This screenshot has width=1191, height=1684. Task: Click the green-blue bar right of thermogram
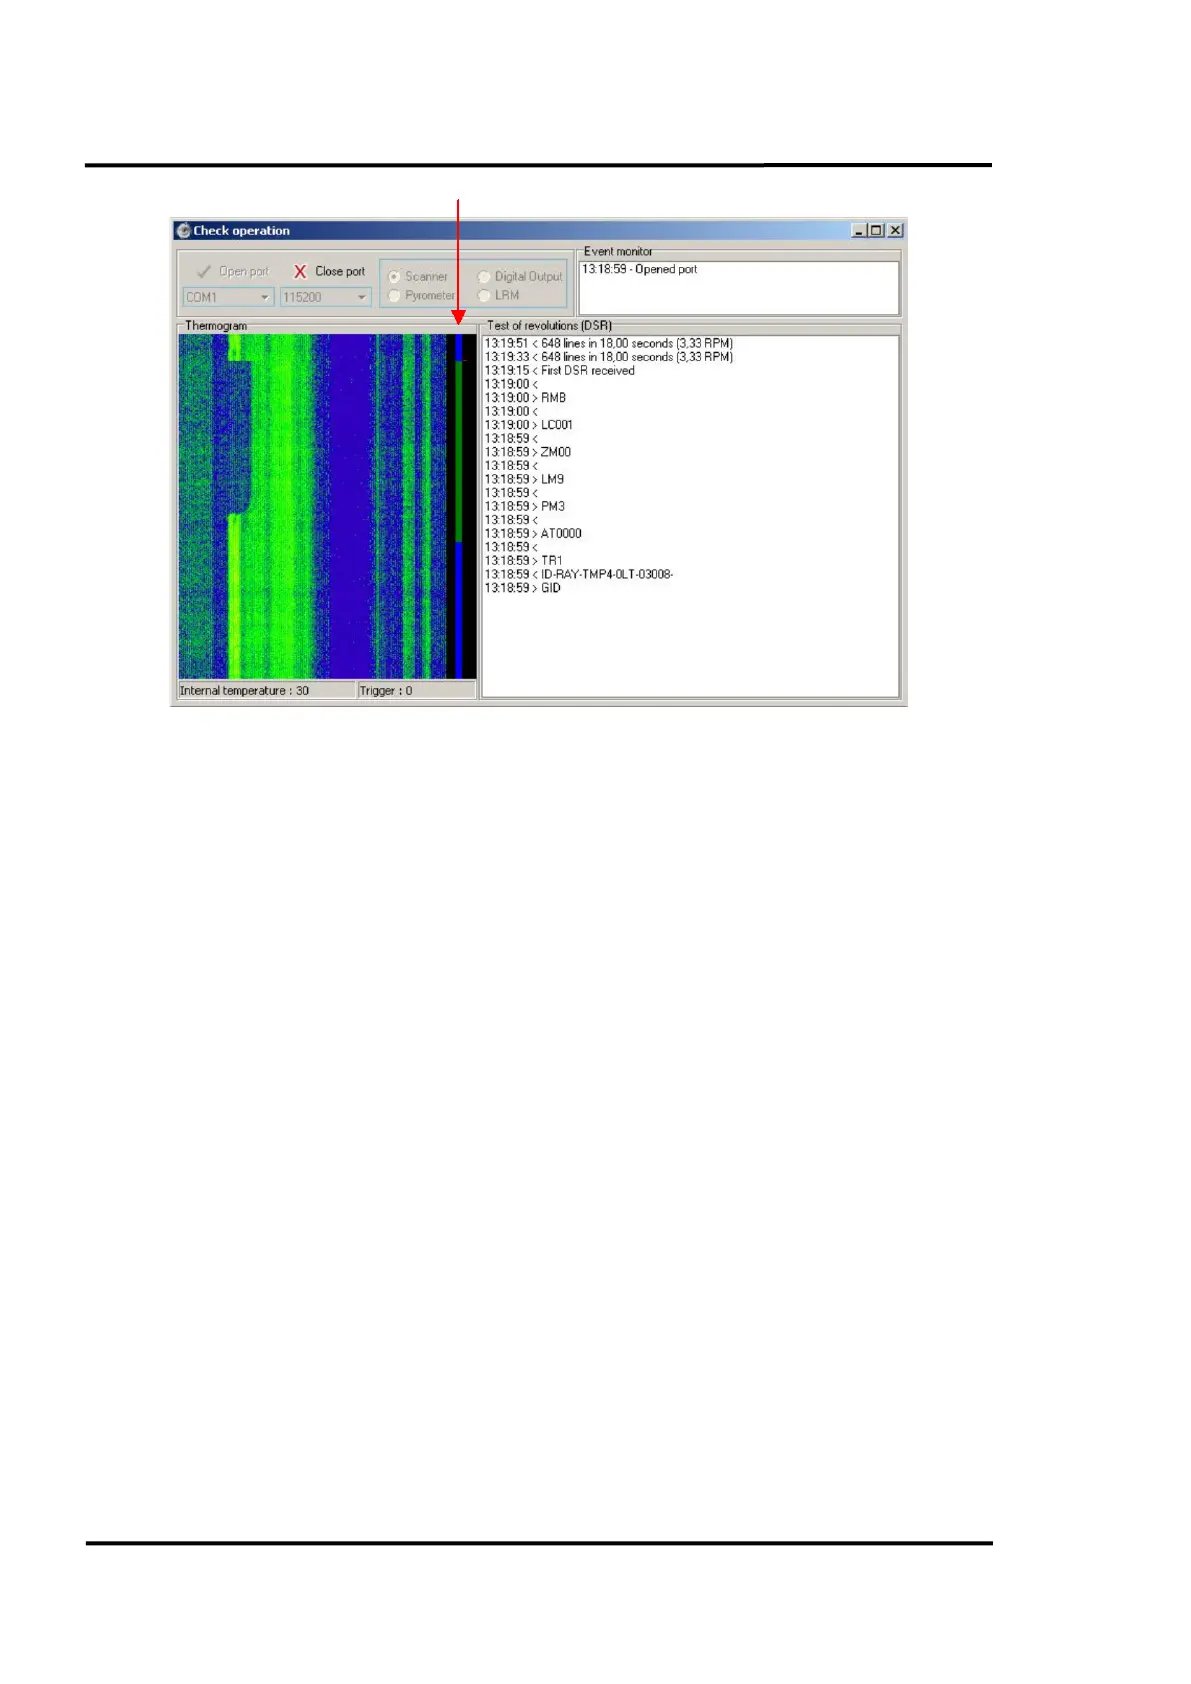coord(459,507)
